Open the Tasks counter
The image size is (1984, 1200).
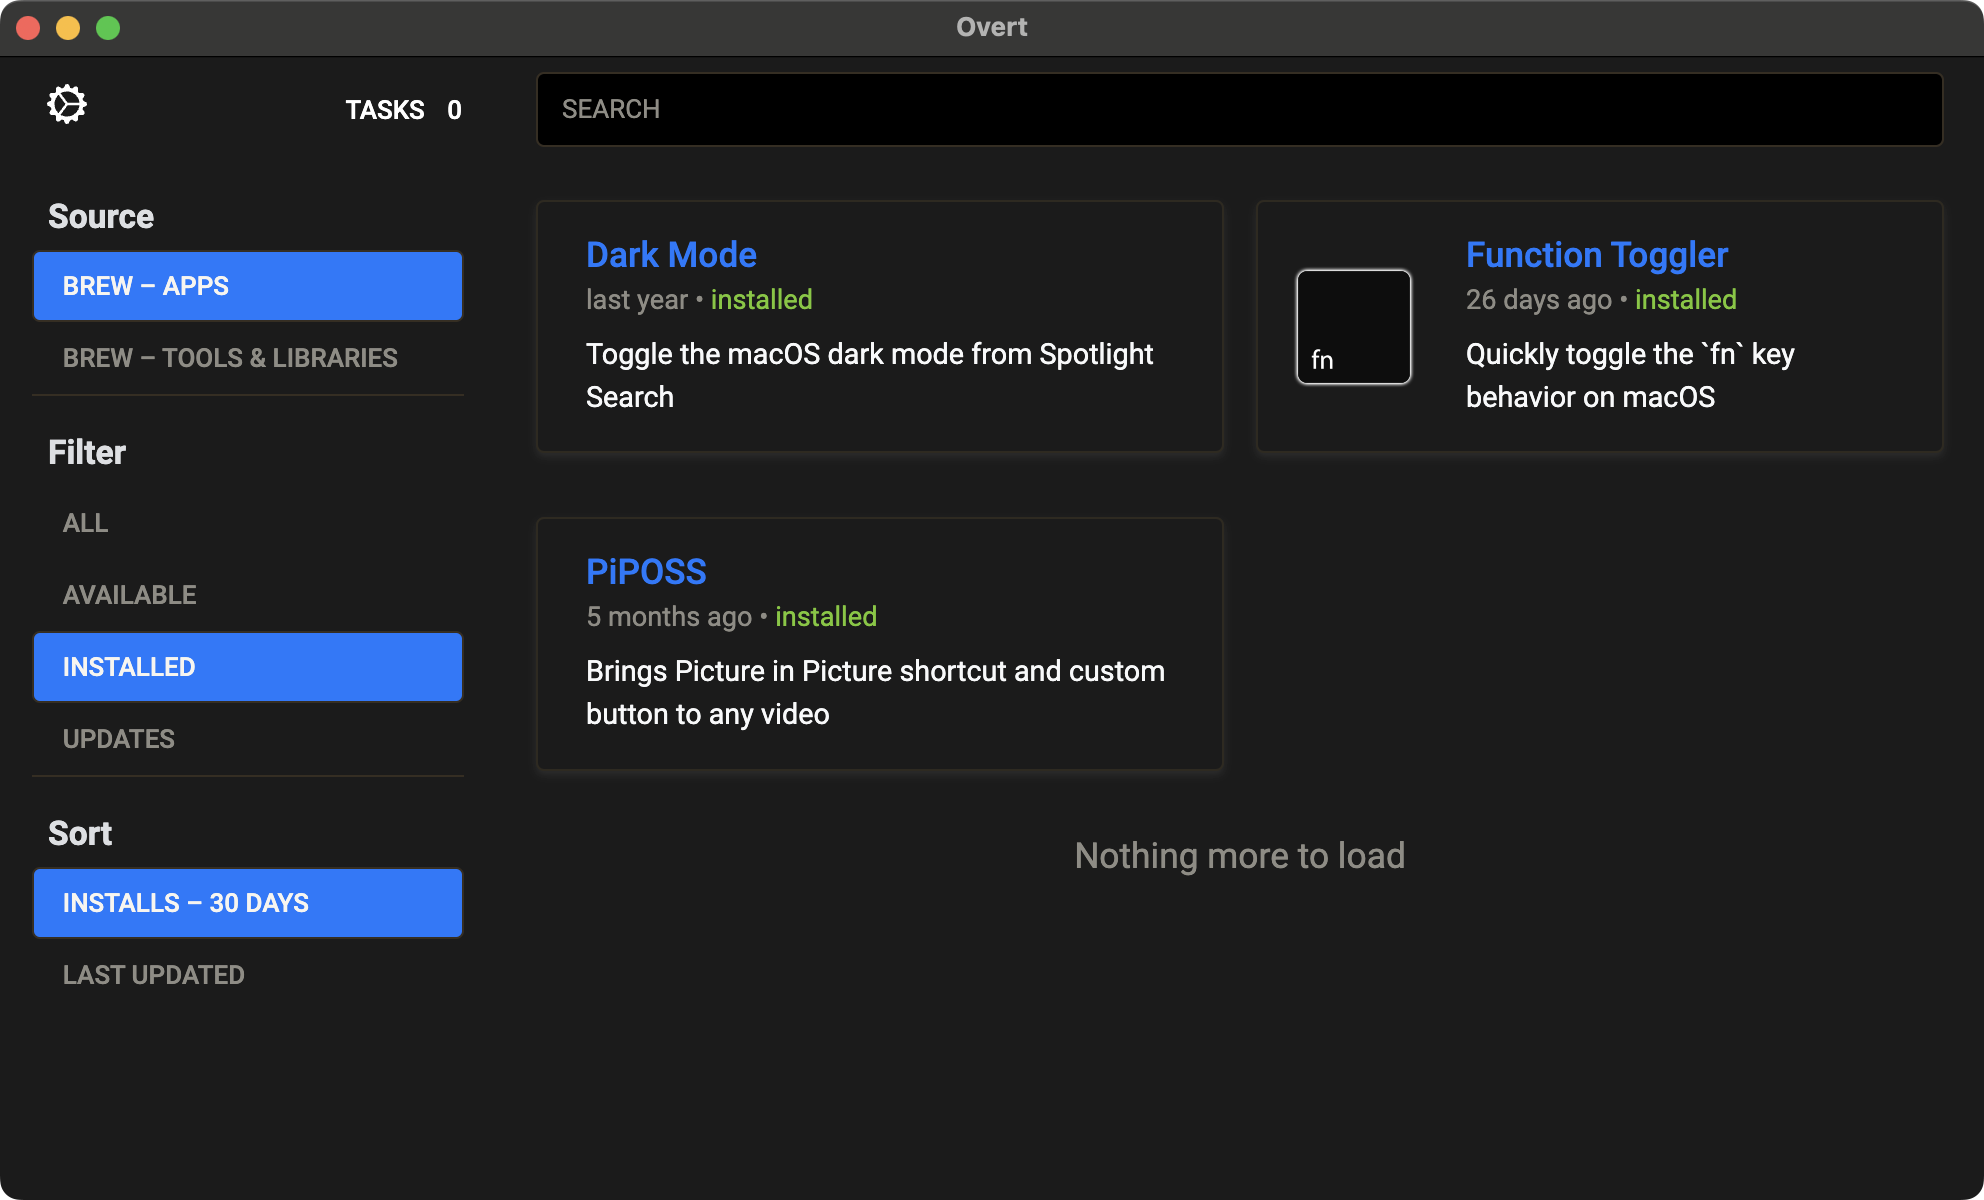(x=403, y=110)
